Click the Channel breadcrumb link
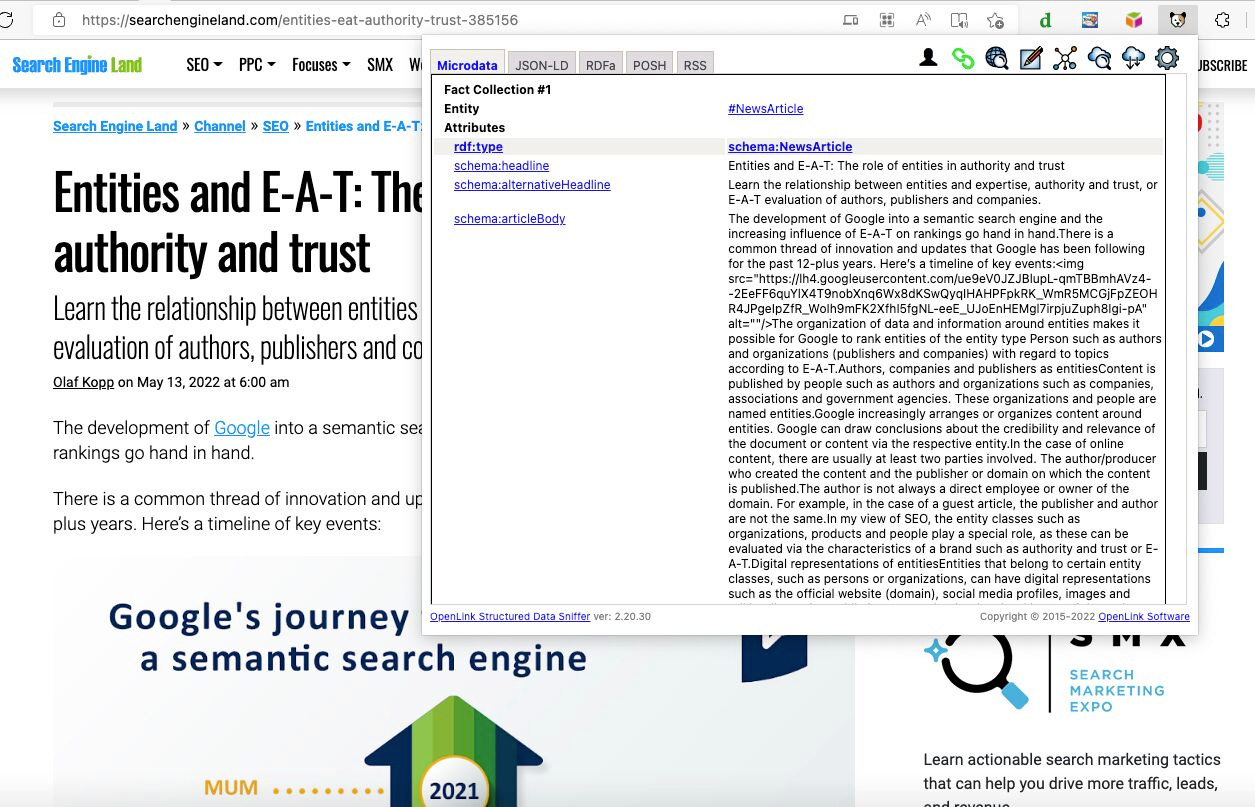 pyautogui.click(x=220, y=126)
